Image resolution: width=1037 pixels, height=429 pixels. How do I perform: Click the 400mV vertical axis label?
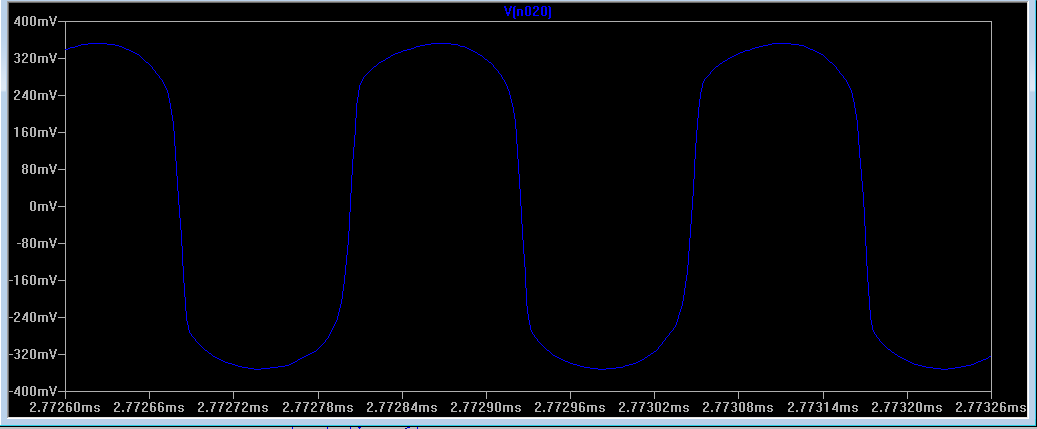coord(35,21)
